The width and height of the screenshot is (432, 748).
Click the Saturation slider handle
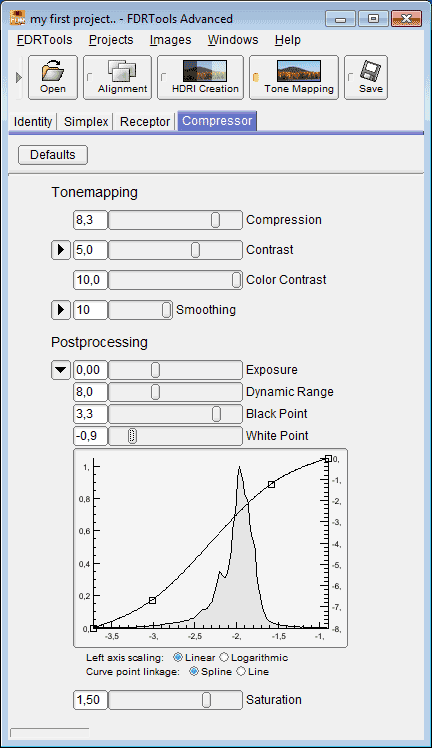pos(206,700)
